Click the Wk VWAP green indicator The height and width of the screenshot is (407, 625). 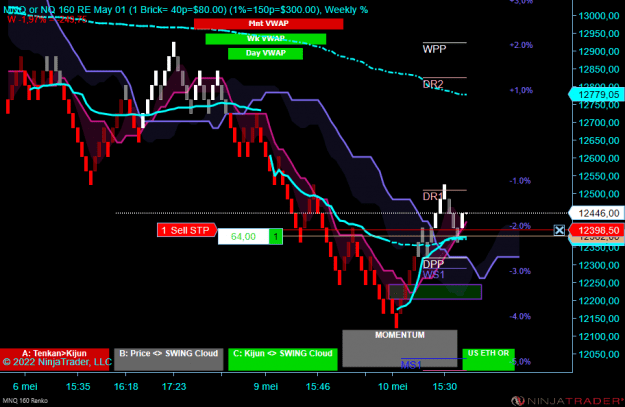point(265,39)
